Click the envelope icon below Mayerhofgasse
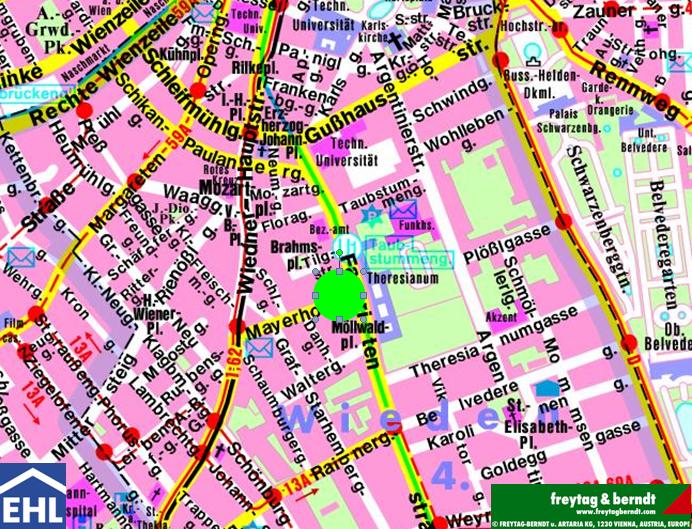This screenshot has width=692, height=529. pos(259,348)
